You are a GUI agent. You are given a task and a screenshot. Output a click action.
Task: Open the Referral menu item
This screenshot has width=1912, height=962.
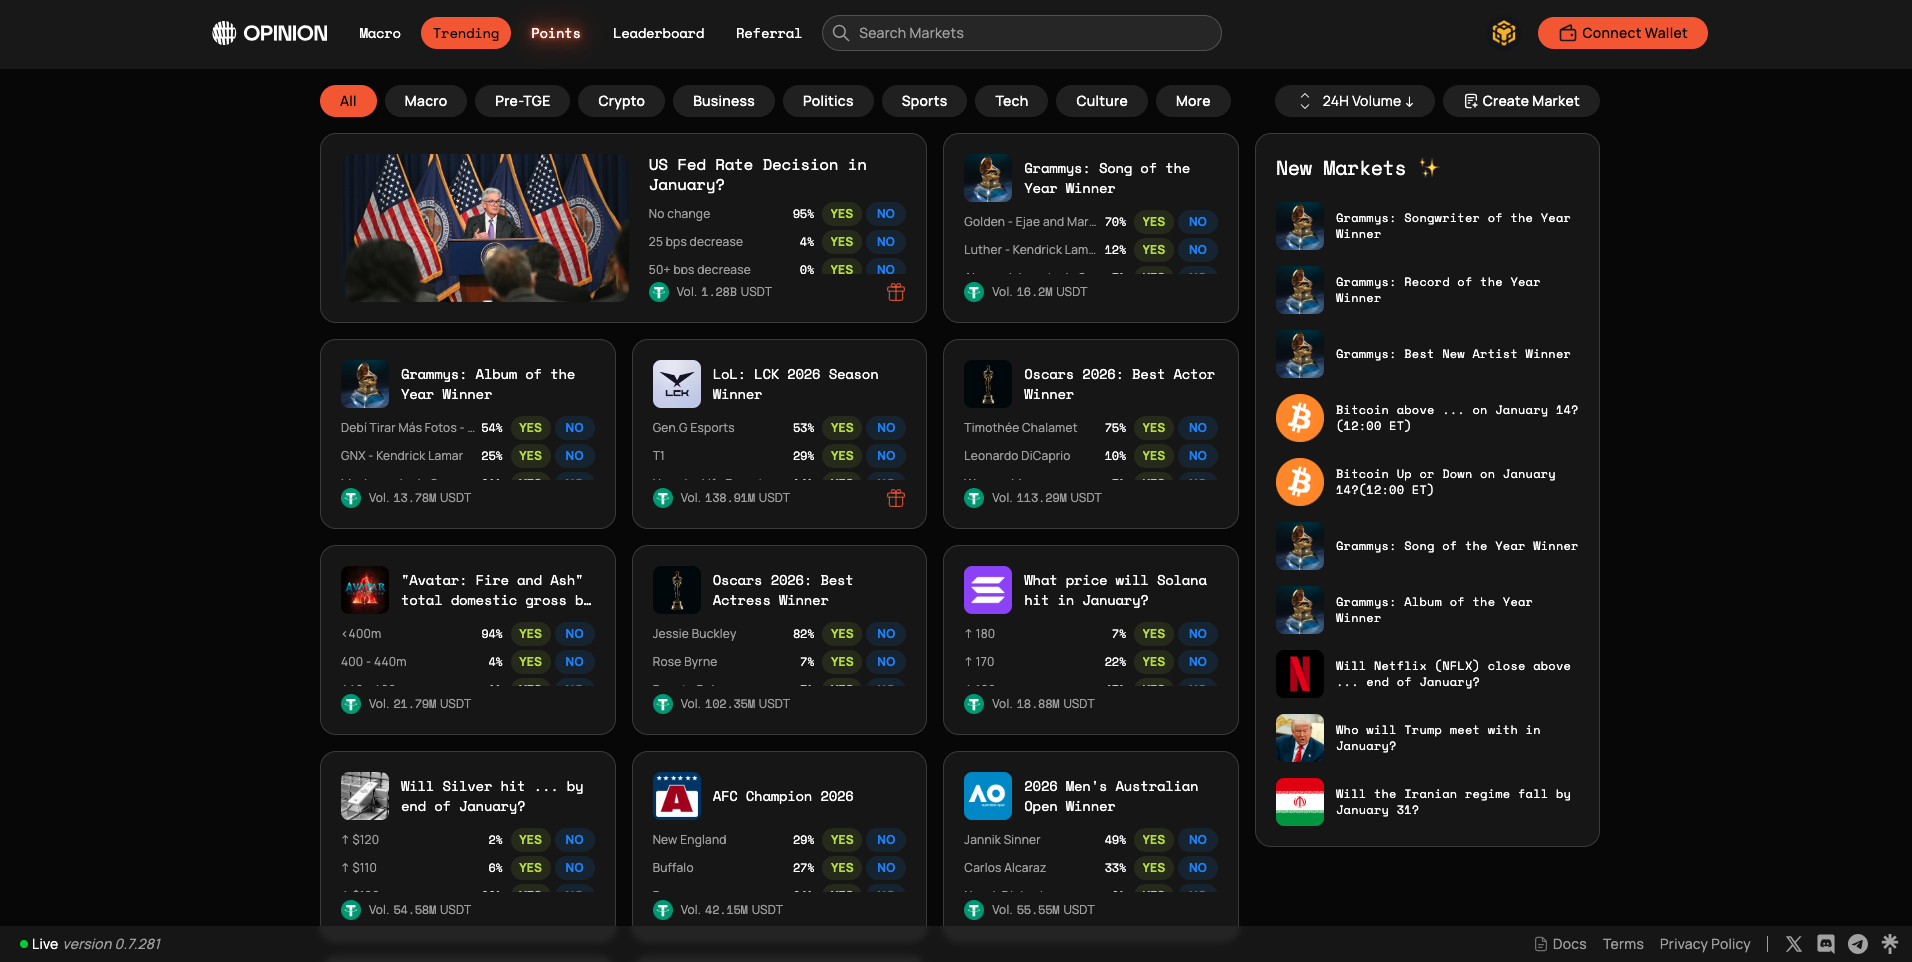(x=769, y=33)
